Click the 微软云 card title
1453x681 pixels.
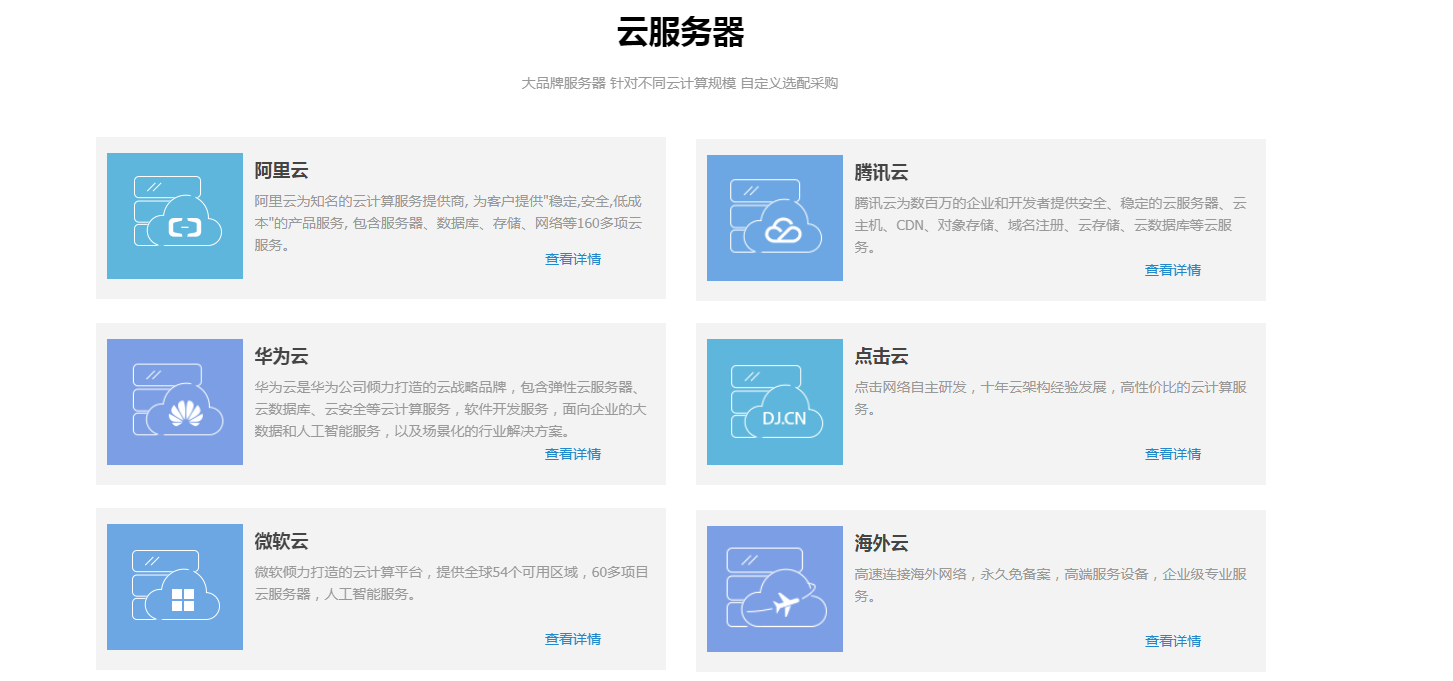point(281,542)
